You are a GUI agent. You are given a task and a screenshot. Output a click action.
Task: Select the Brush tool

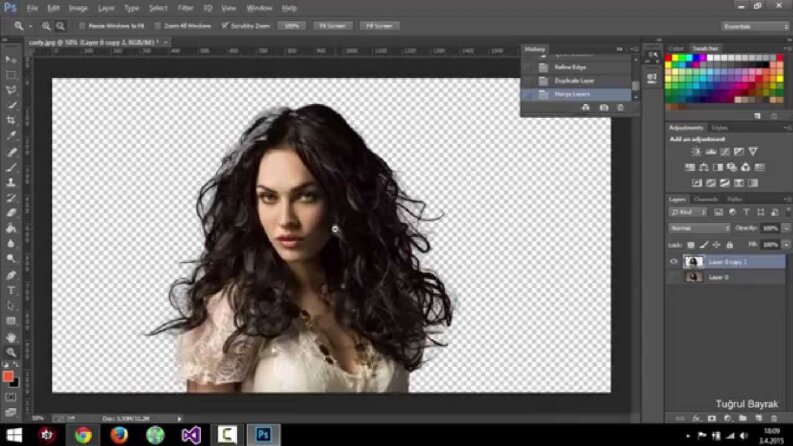click(11, 167)
